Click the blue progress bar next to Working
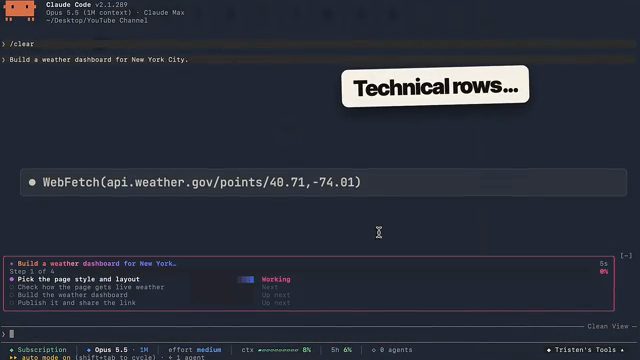The image size is (640, 360). click(x=246, y=279)
